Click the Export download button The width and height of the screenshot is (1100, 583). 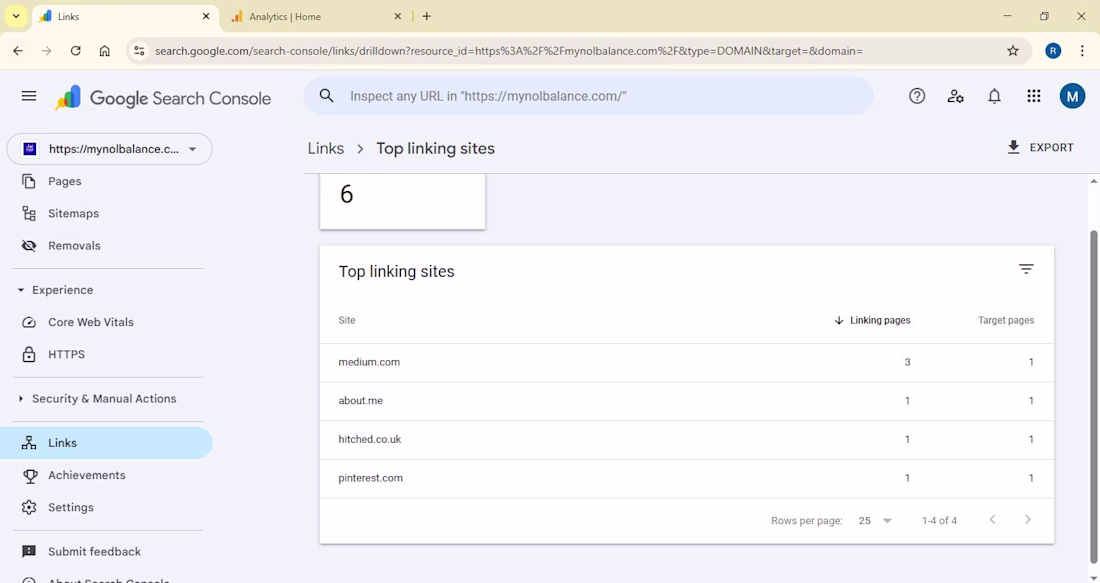[x=1040, y=148]
